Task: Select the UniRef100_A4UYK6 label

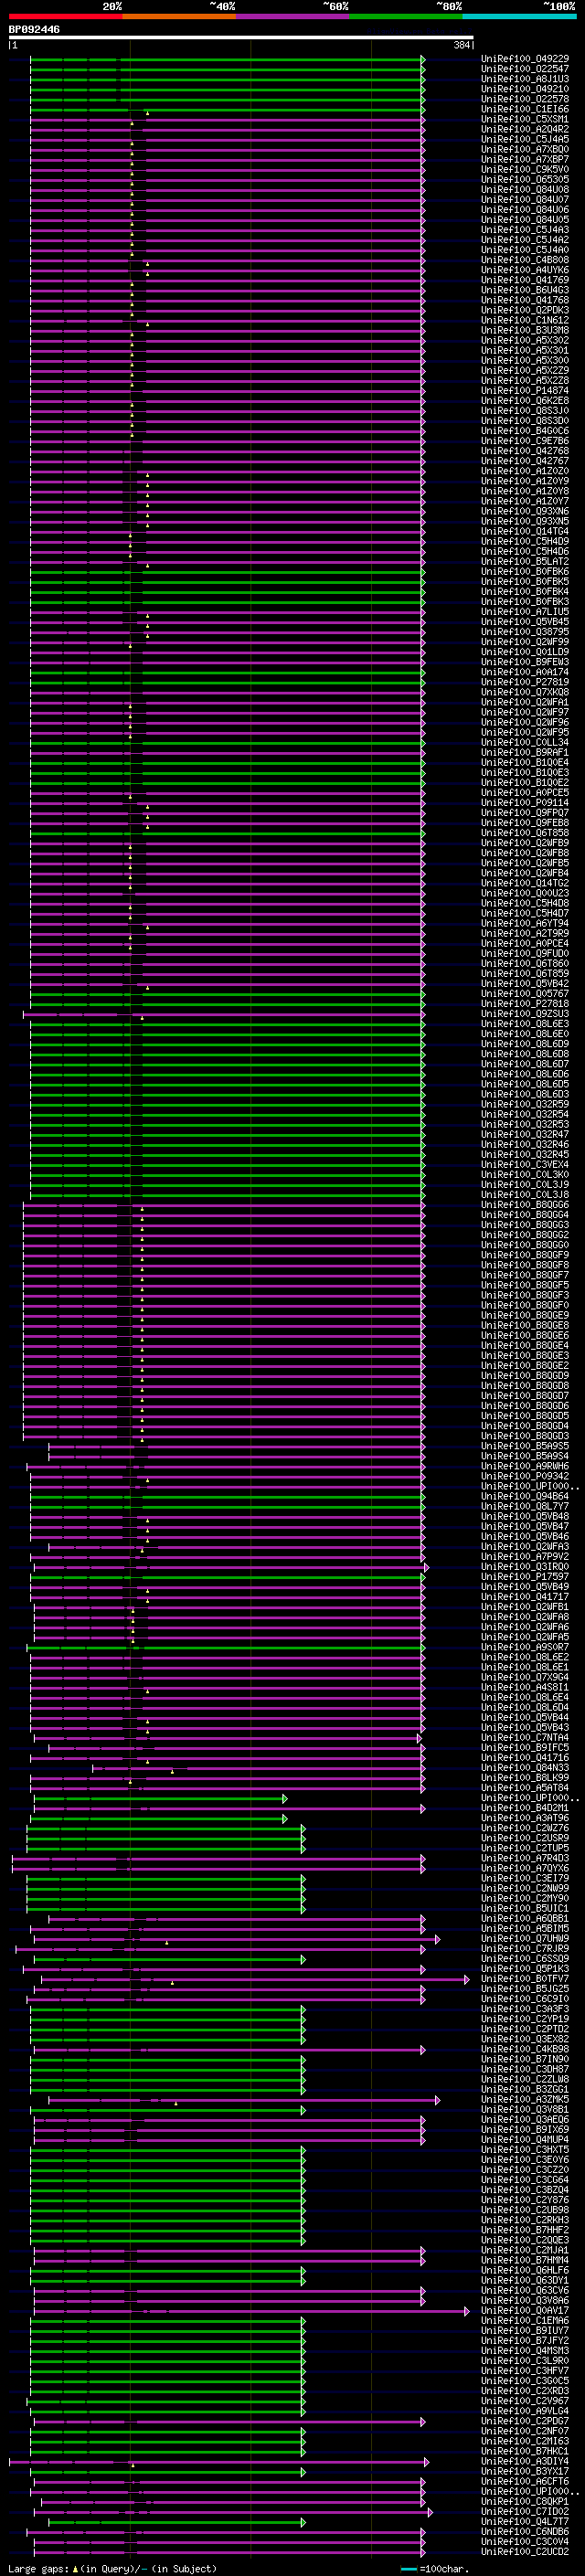Action: tap(525, 270)
